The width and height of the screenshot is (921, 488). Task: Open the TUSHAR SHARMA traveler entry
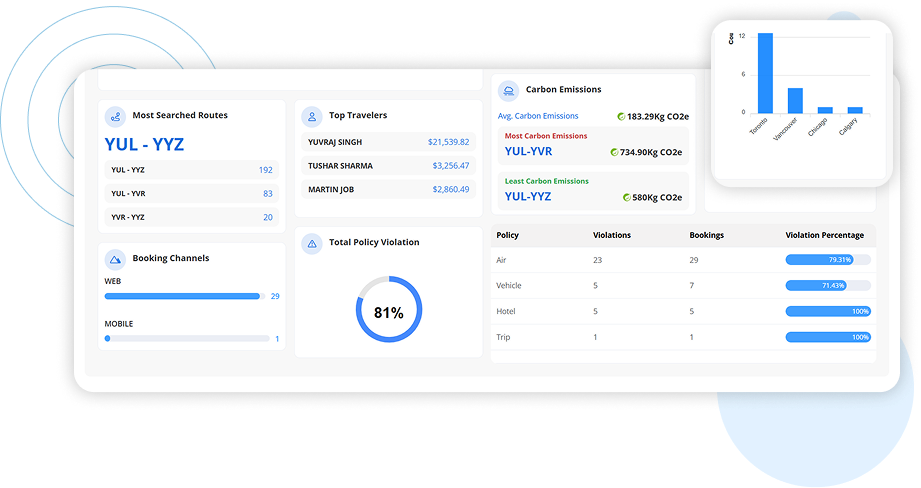[388, 166]
